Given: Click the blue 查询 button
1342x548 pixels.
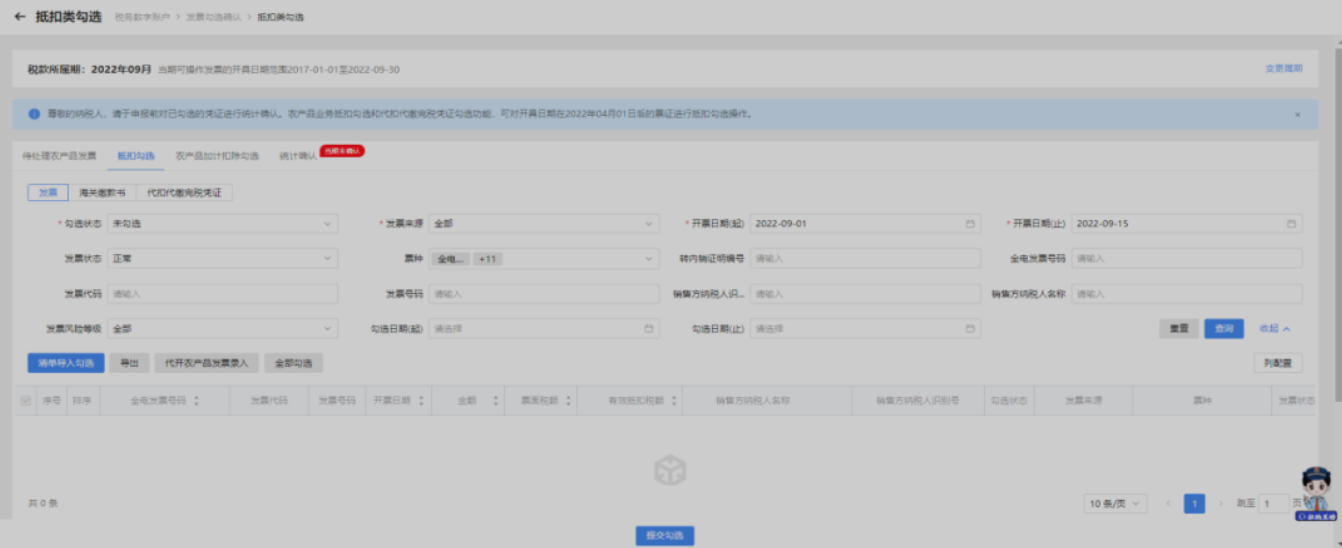Looking at the screenshot, I should point(1223,329).
